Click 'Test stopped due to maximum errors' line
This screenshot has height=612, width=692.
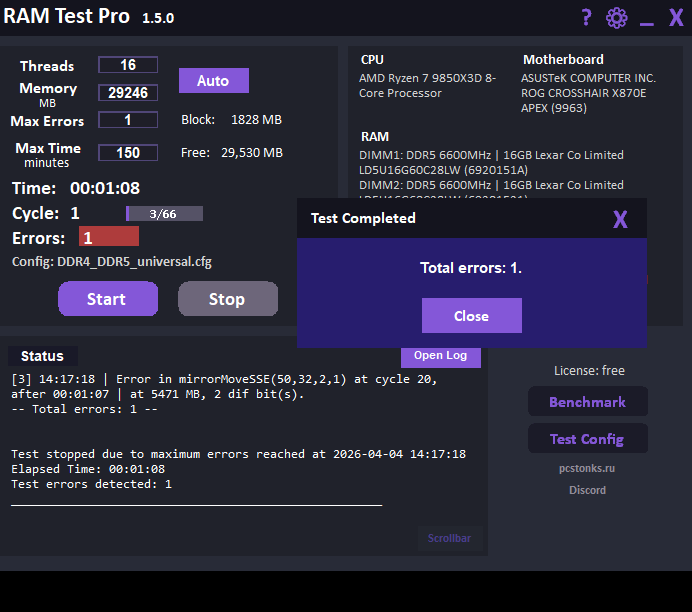click(238, 454)
